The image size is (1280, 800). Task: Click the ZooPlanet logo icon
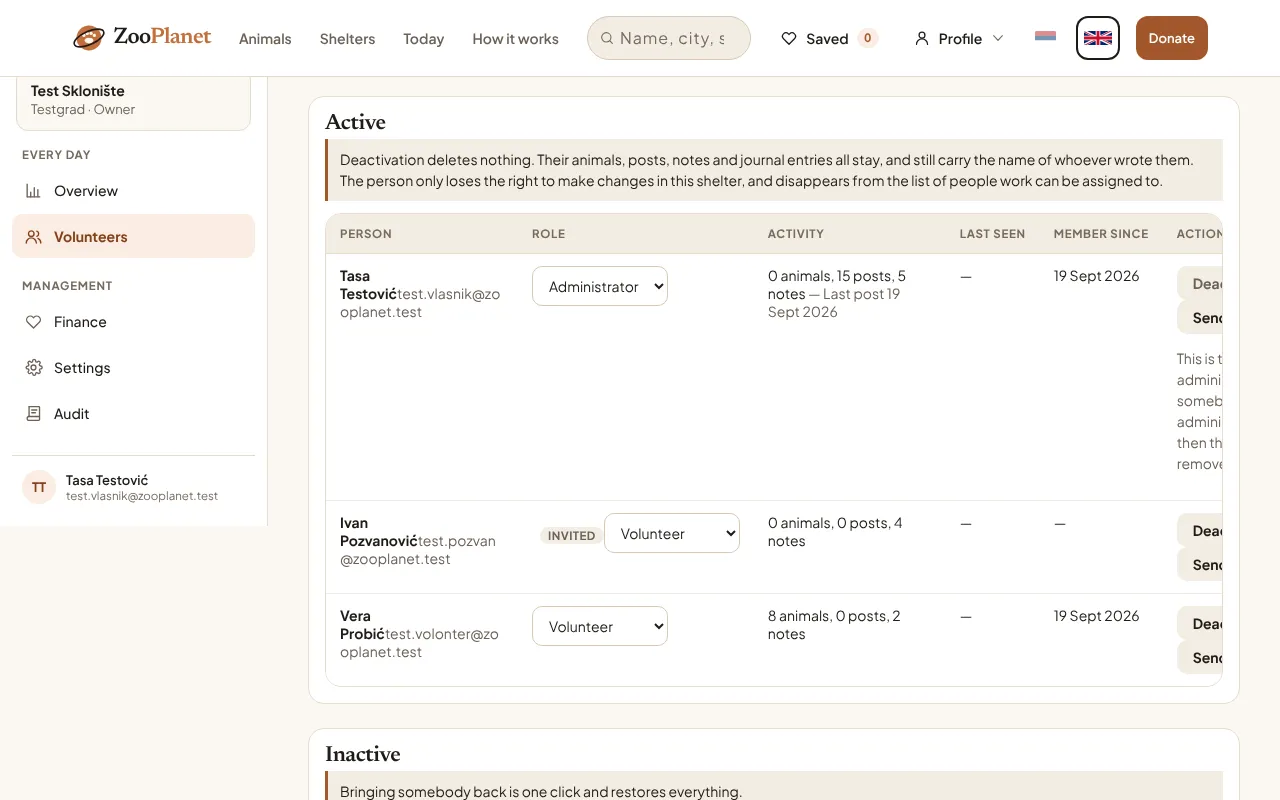(89, 38)
